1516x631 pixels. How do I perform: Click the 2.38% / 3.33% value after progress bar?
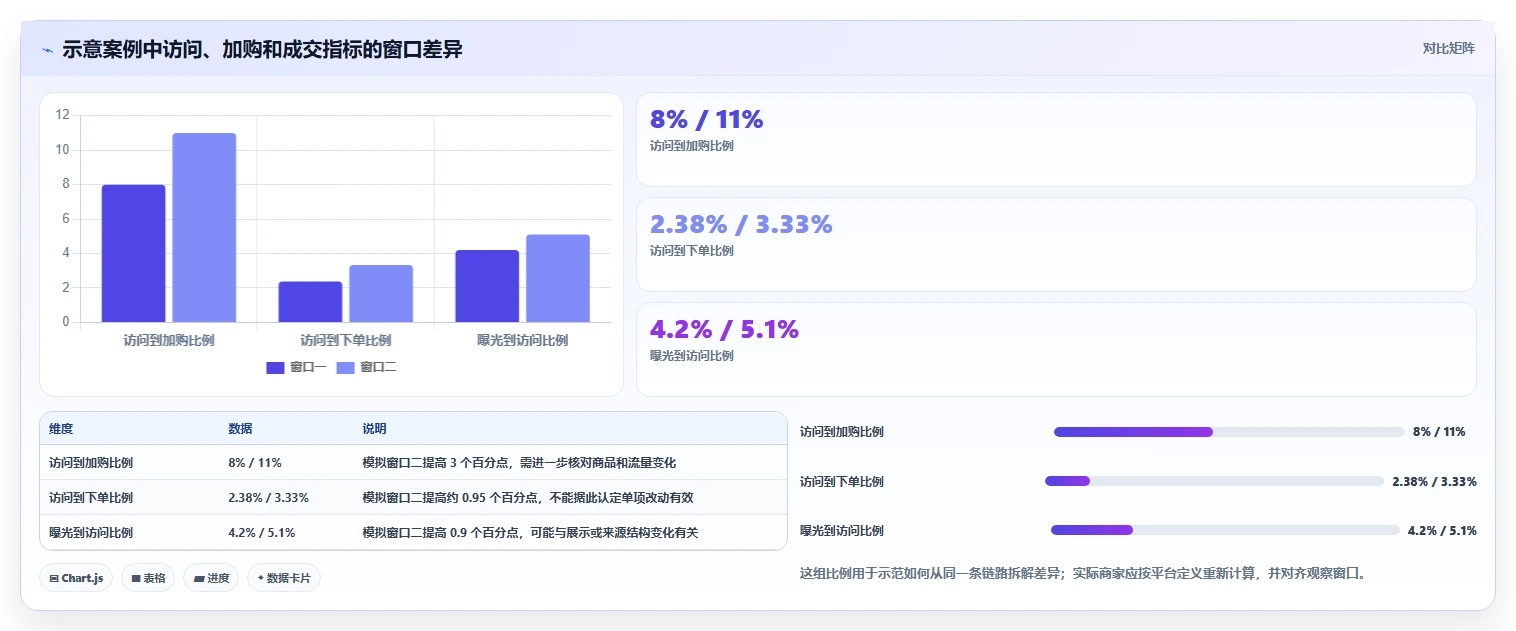1434,481
